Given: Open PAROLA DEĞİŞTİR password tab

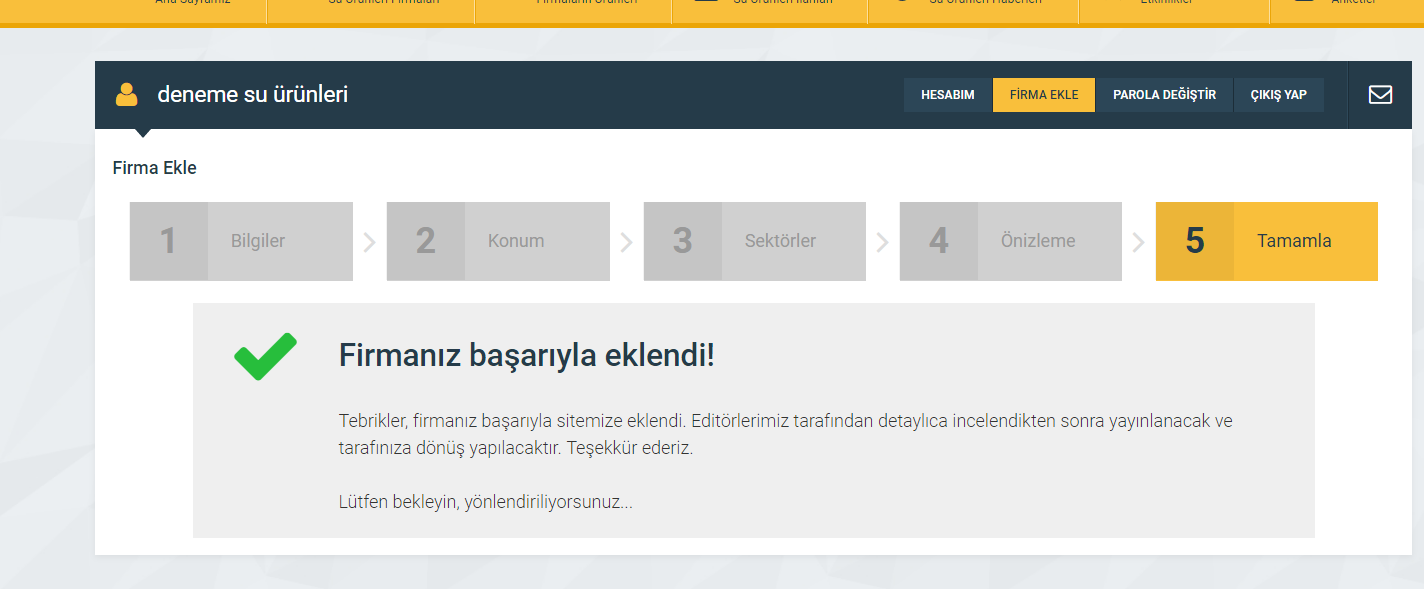Looking at the screenshot, I should pyautogui.click(x=1164, y=95).
